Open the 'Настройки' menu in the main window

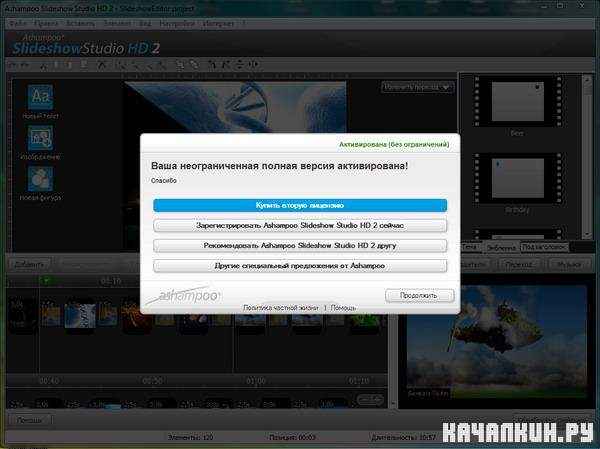point(177,24)
